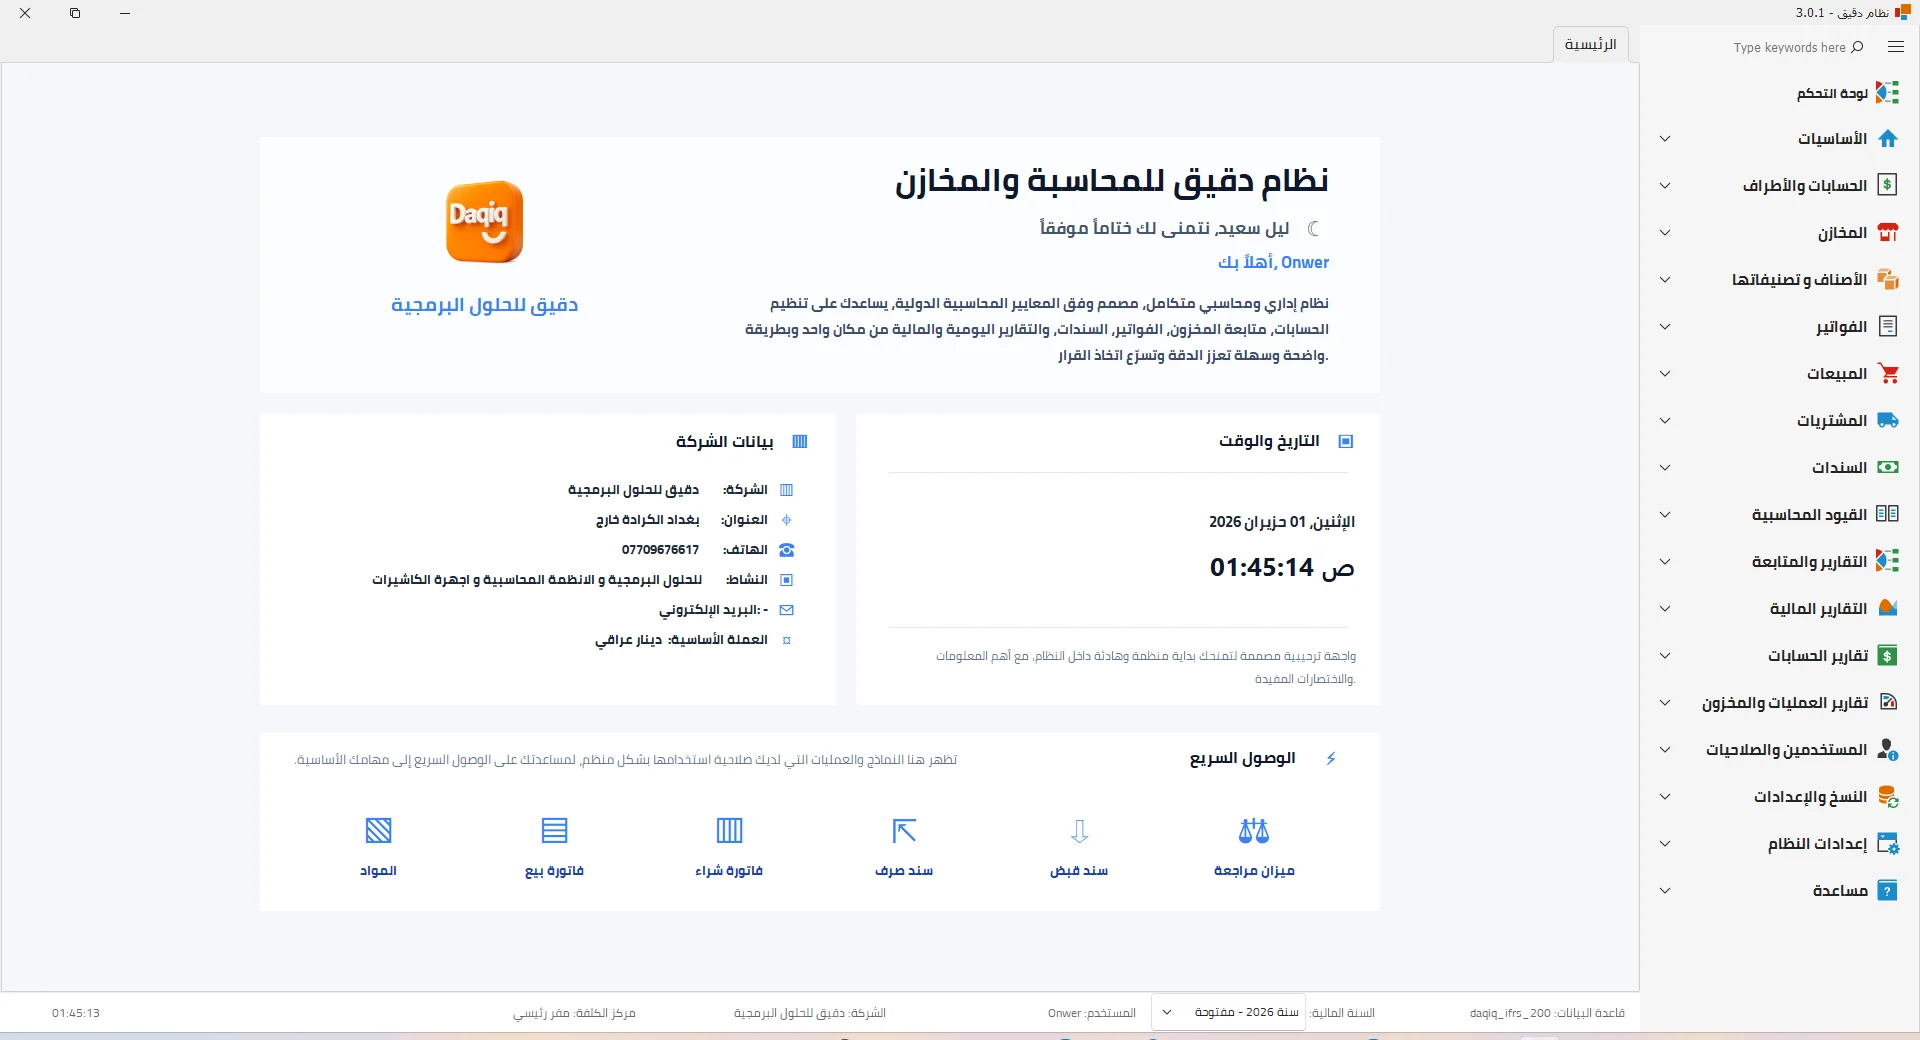Expand the الأساسيات section chevron

(1665, 139)
